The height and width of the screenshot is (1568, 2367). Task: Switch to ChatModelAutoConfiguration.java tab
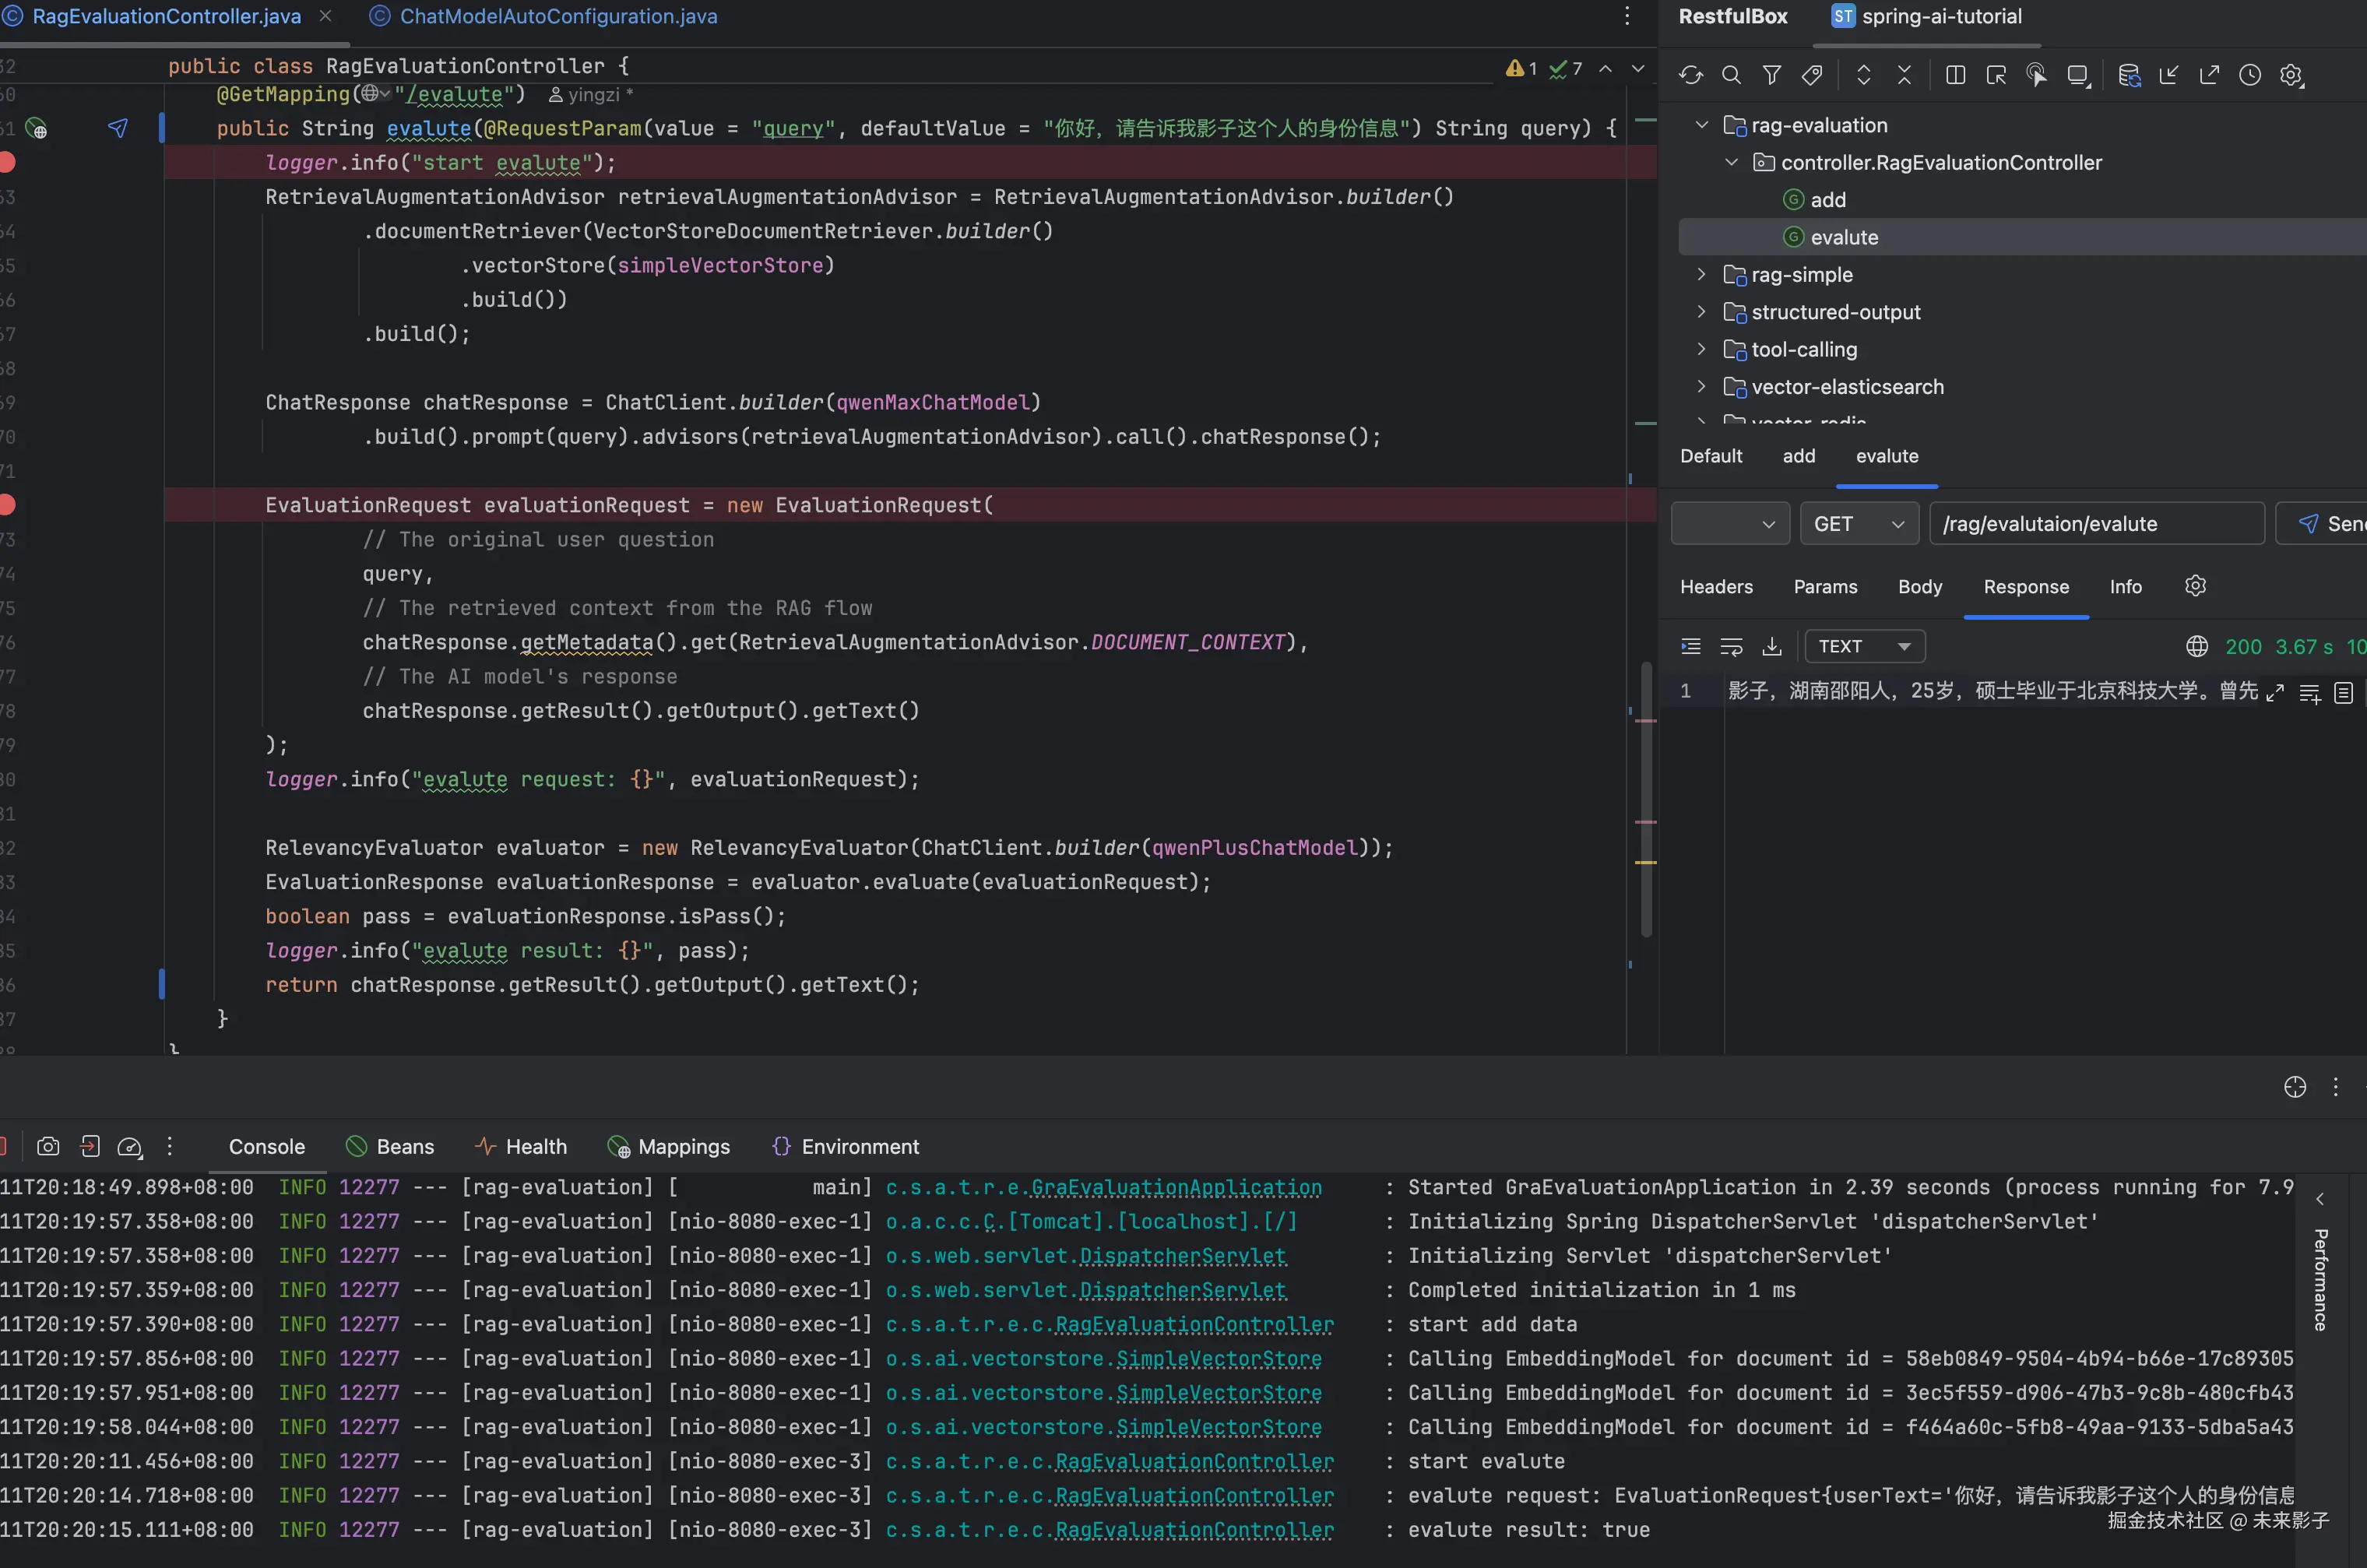click(x=557, y=16)
